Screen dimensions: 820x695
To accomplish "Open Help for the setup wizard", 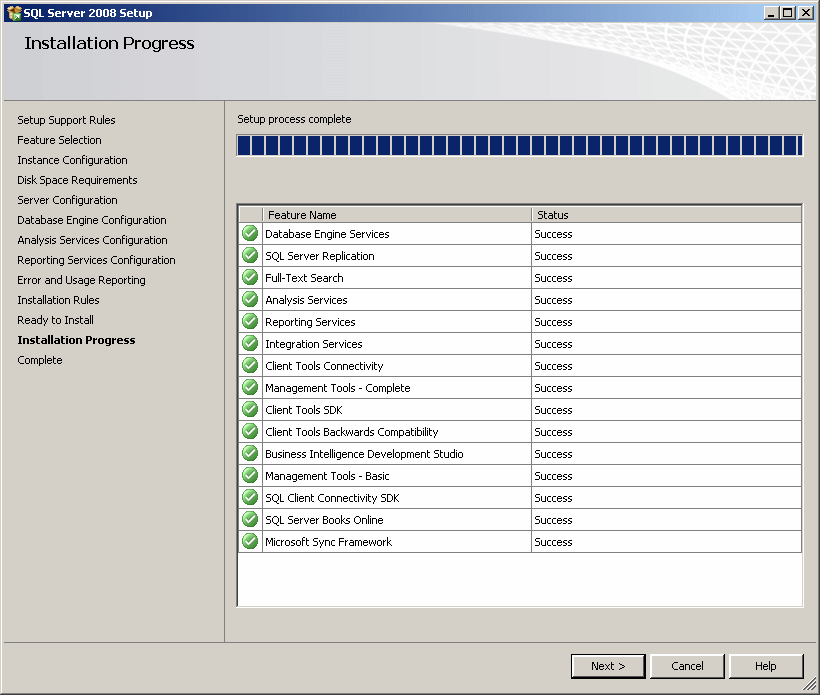I will (x=766, y=666).
